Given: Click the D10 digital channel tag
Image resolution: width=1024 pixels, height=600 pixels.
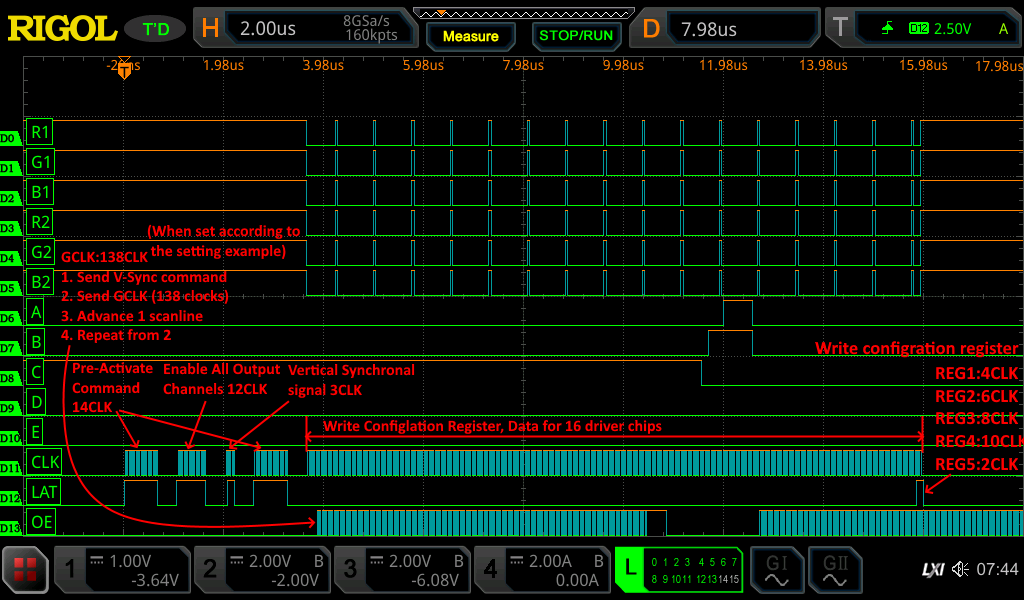Looking at the screenshot, I should [10, 439].
